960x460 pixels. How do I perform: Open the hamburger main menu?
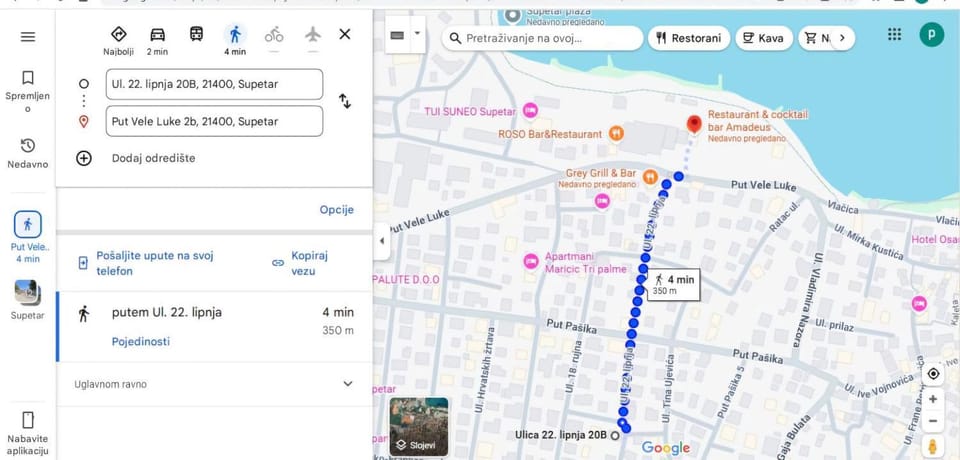point(28,37)
